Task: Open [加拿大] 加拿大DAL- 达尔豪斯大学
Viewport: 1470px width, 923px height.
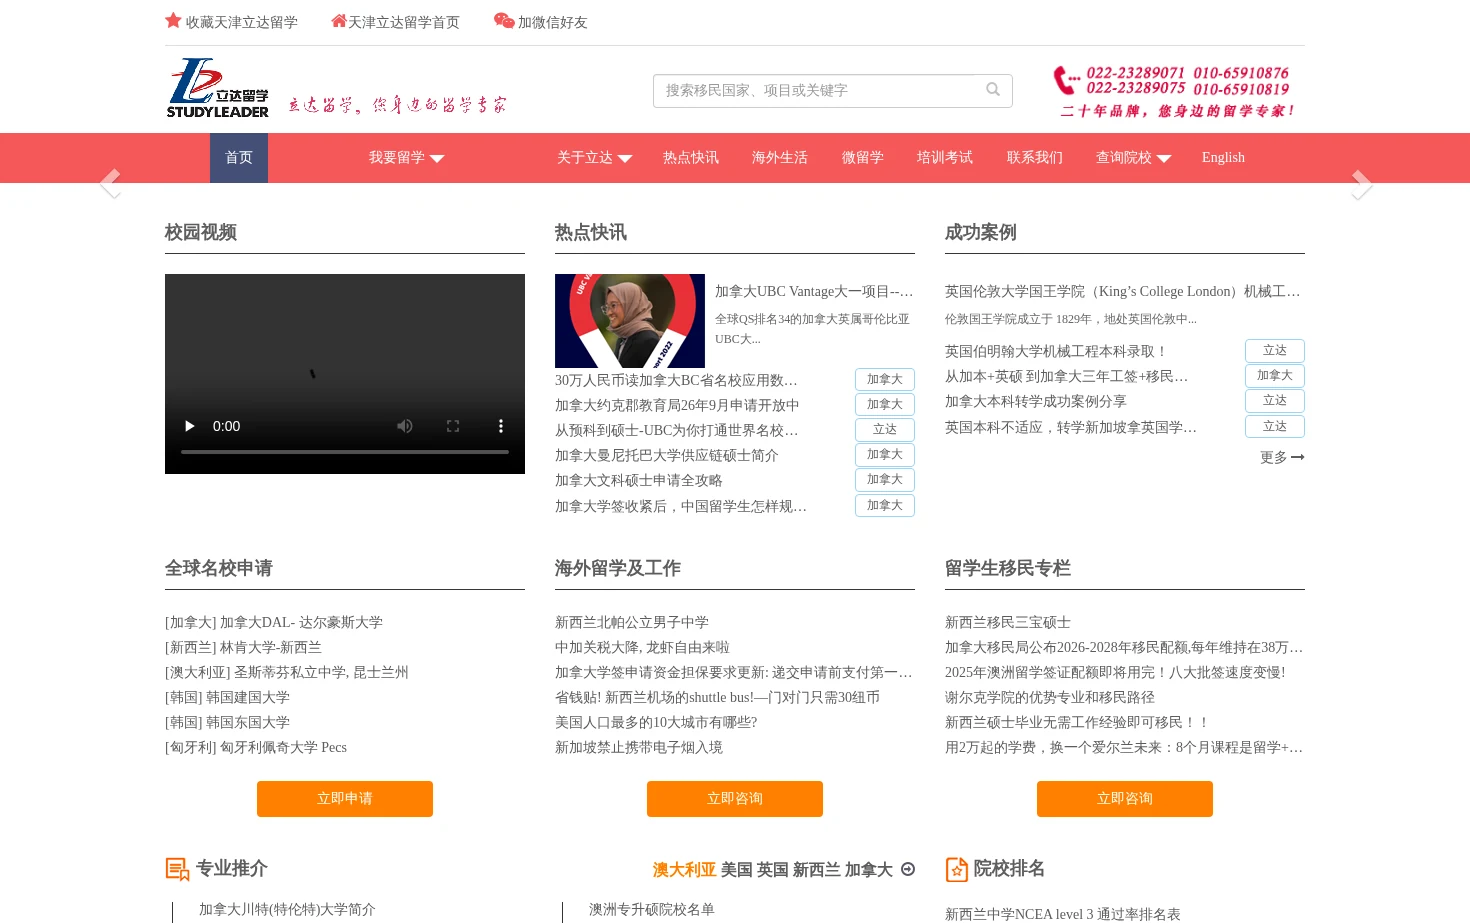Action: pyautogui.click(x=274, y=623)
